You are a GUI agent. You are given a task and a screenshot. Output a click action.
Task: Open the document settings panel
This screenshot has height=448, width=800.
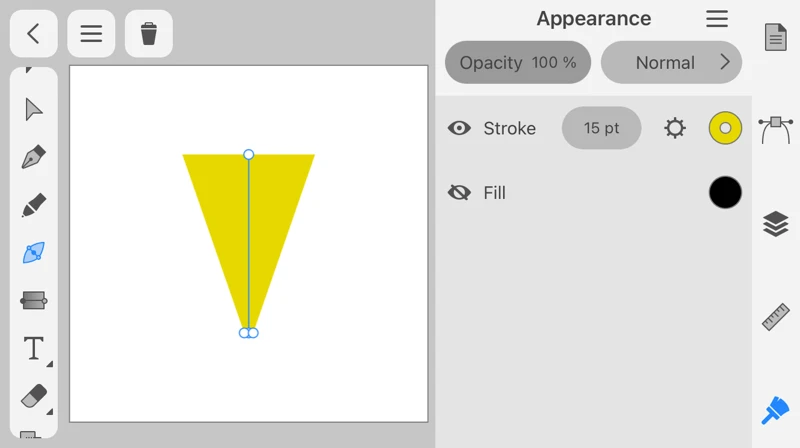776,37
